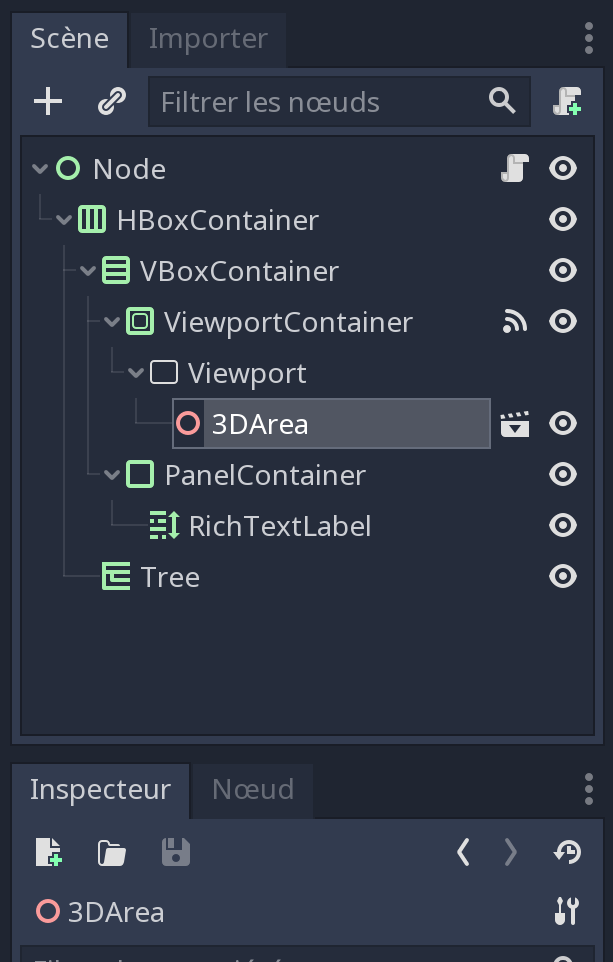
Task: Select the Tree node in the scene
Action: (x=170, y=577)
